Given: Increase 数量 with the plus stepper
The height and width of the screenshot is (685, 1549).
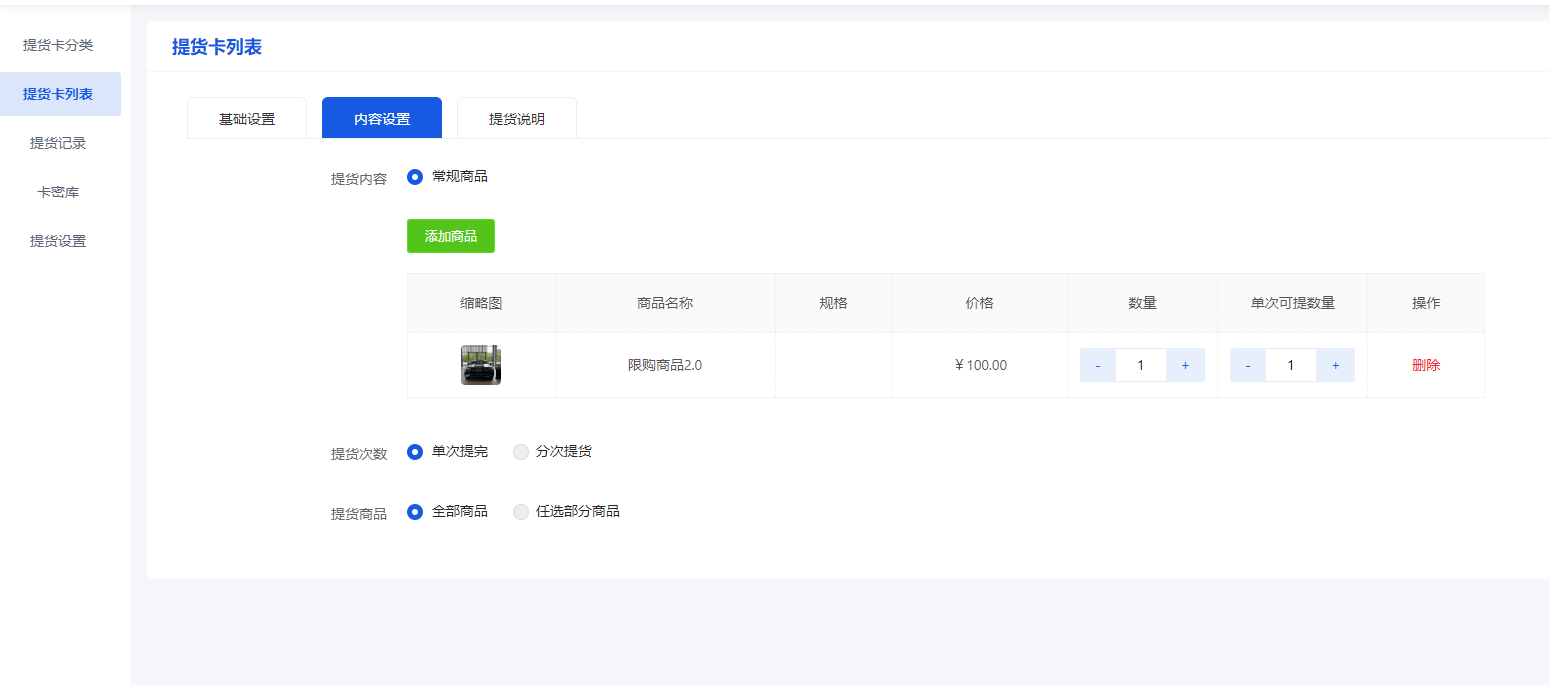Looking at the screenshot, I should pyautogui.click(x=1185, y=364).
